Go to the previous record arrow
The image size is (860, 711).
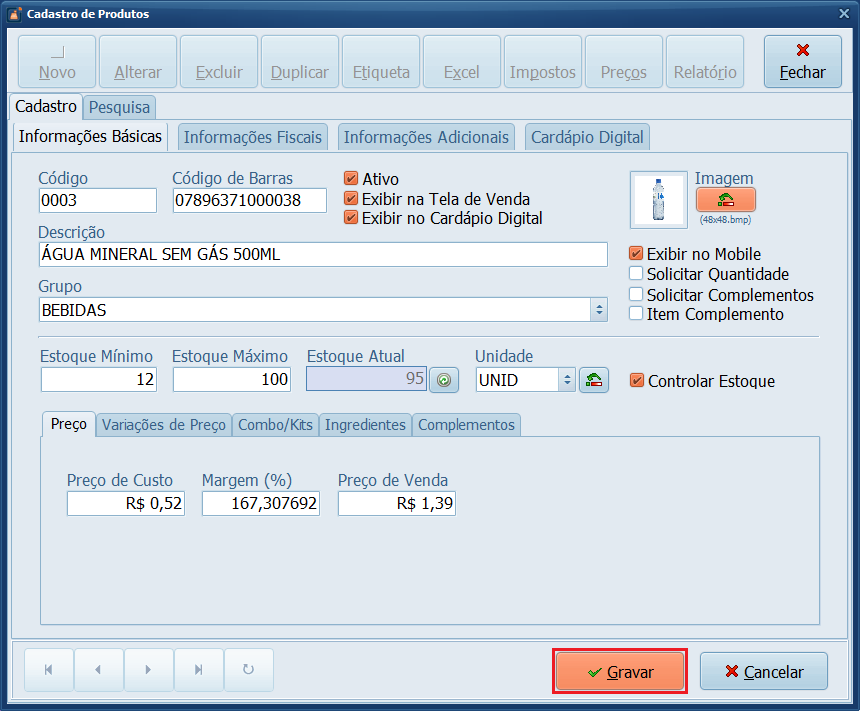(98, 670)
